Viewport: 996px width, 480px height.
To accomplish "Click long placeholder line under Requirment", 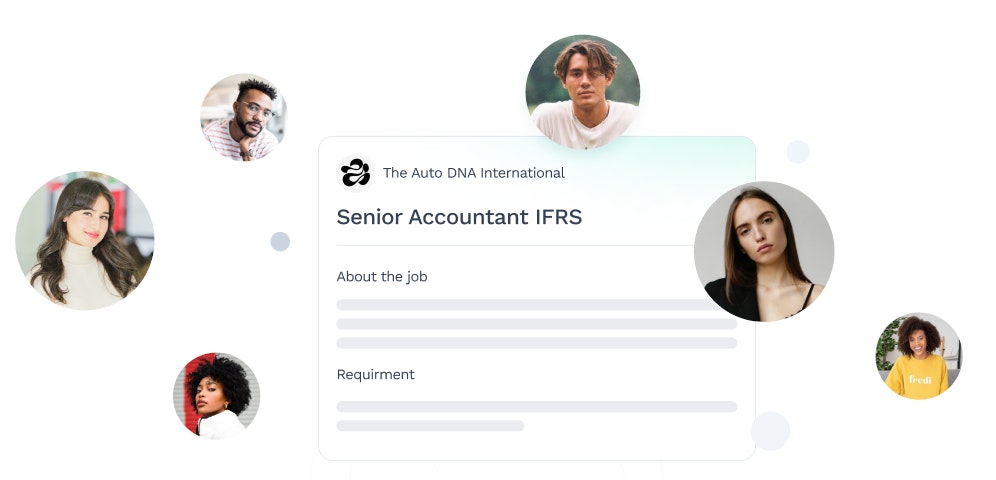I will (x=537, y=406).
